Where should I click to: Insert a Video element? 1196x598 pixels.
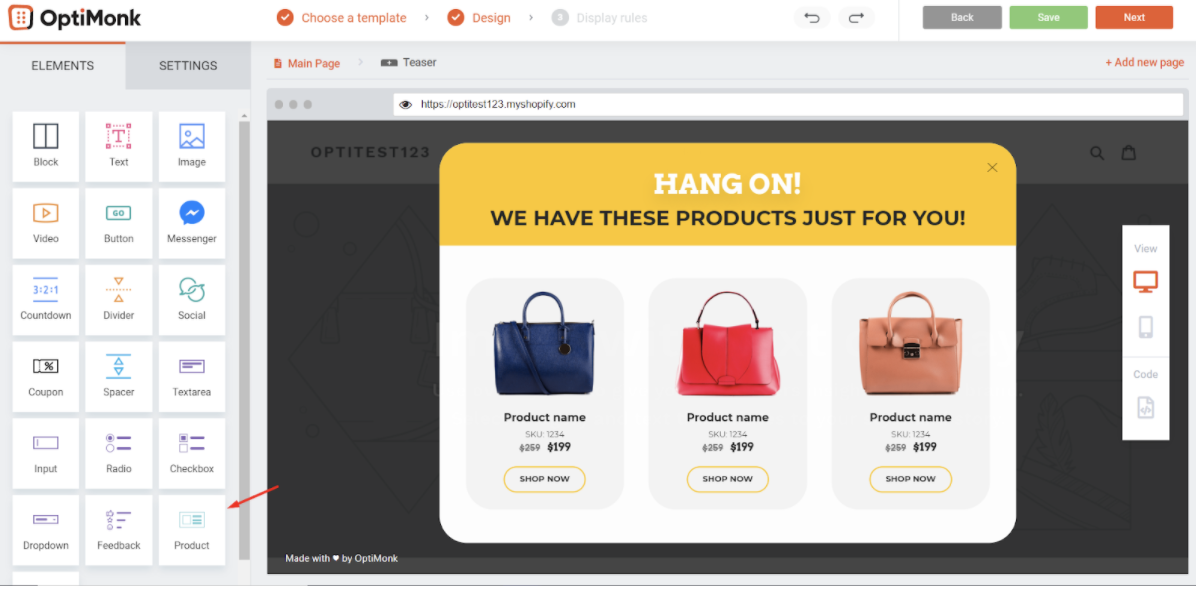(46, 223)
